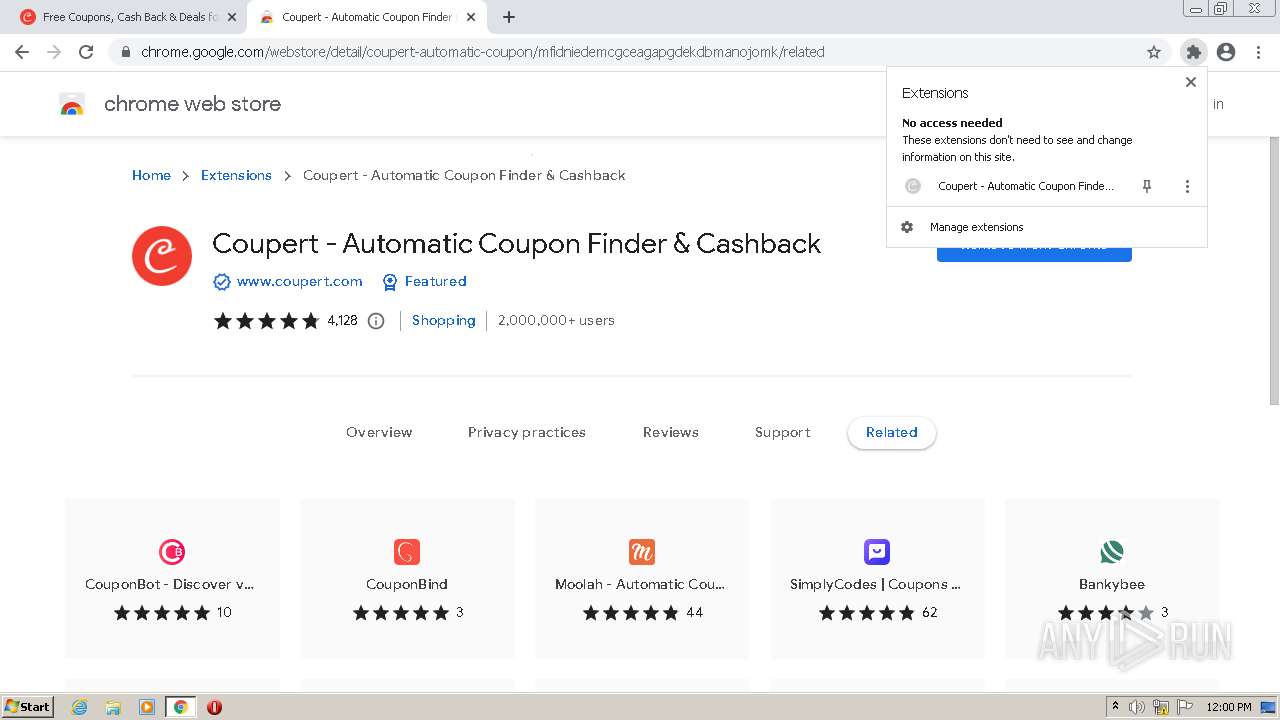Click Coupert entry in Extensions popup
This screenshot has height=720, width=1280.
[1010, 186]
